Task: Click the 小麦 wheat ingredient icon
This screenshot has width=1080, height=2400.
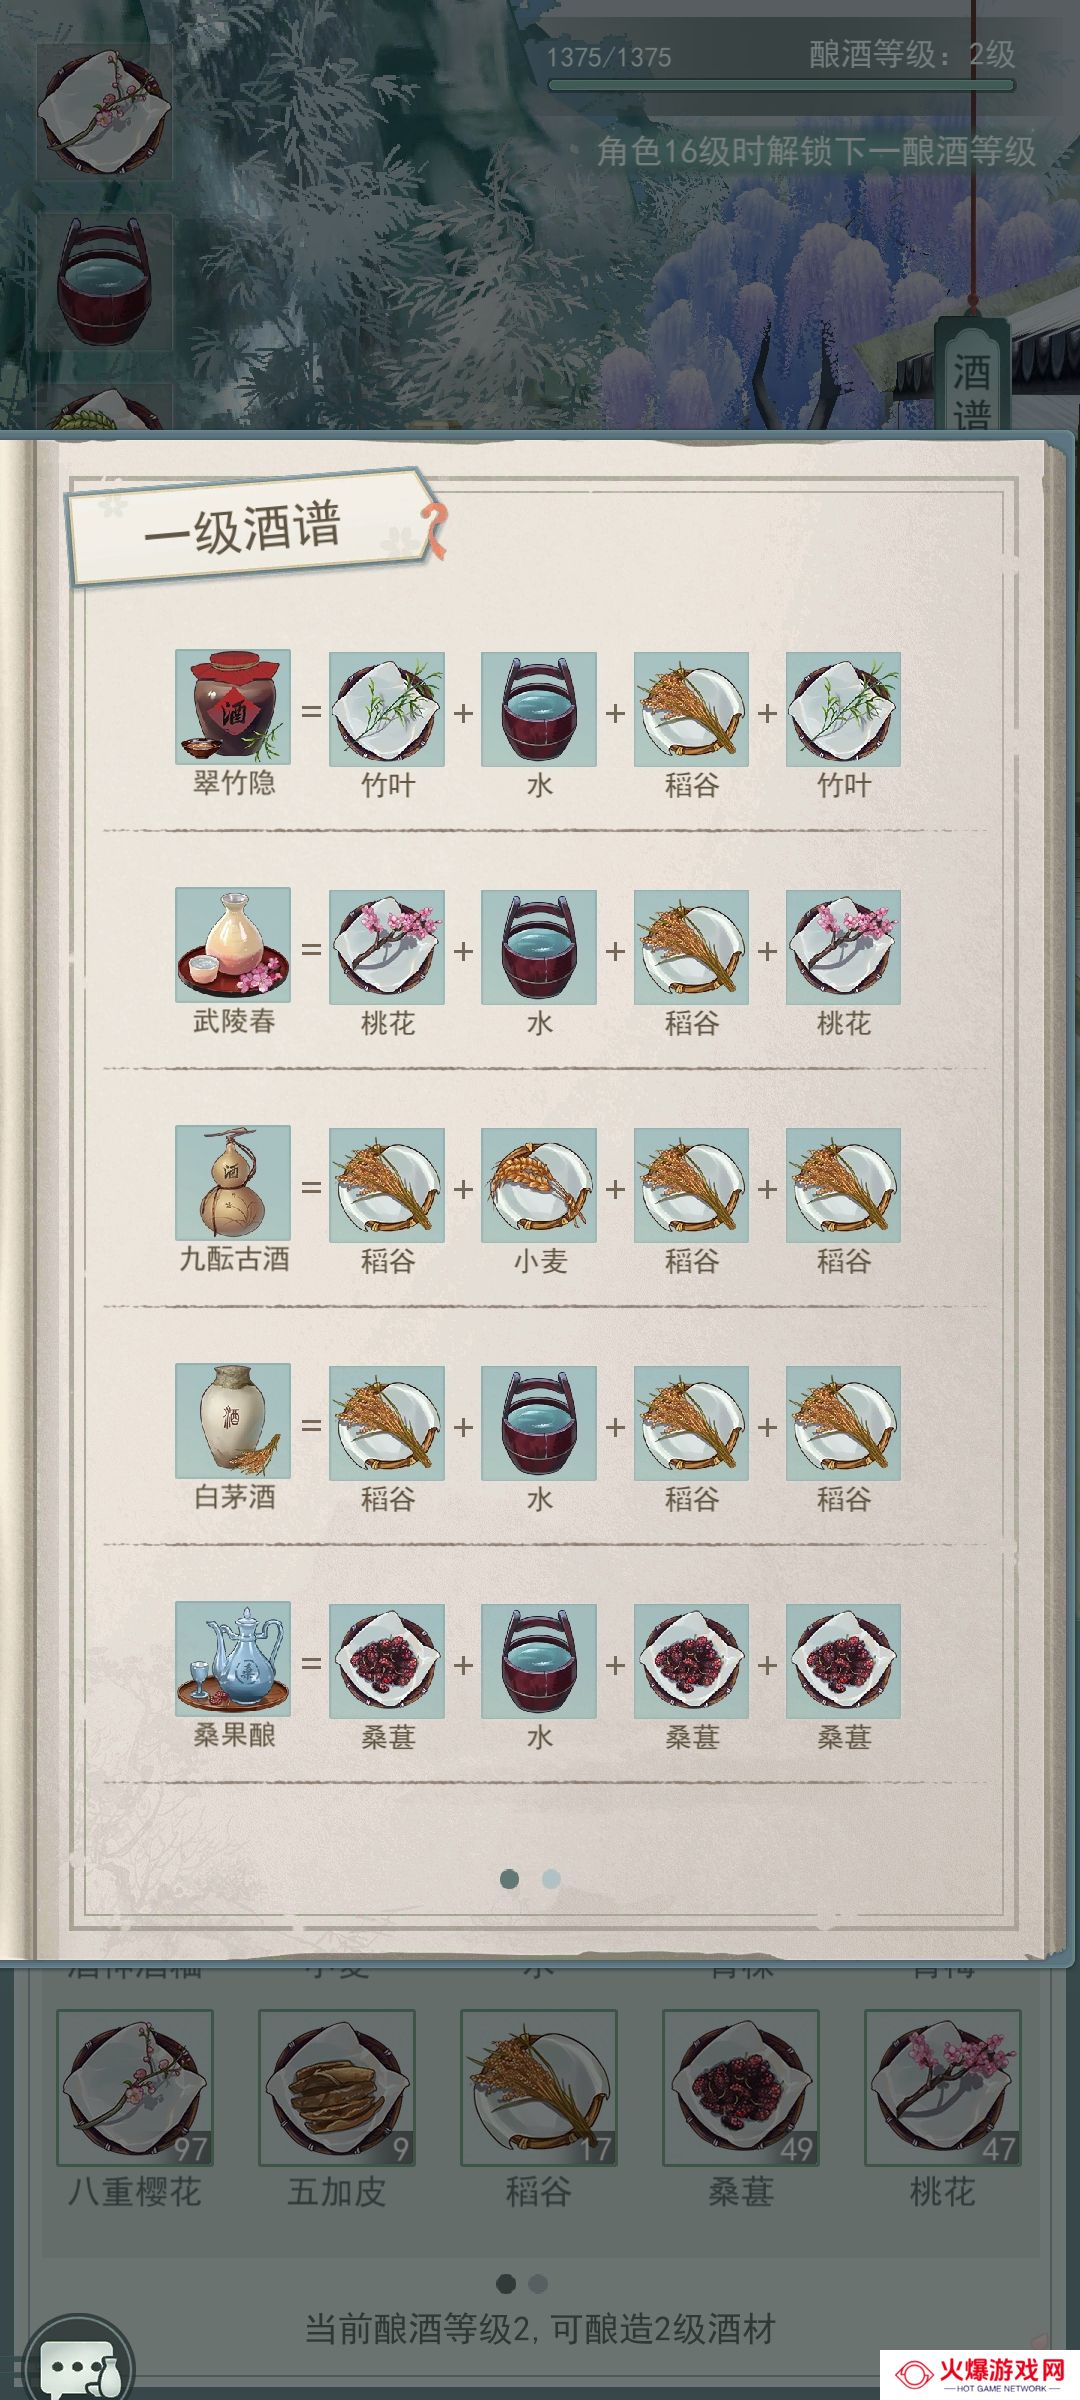Action: (x=539, y=1186)
